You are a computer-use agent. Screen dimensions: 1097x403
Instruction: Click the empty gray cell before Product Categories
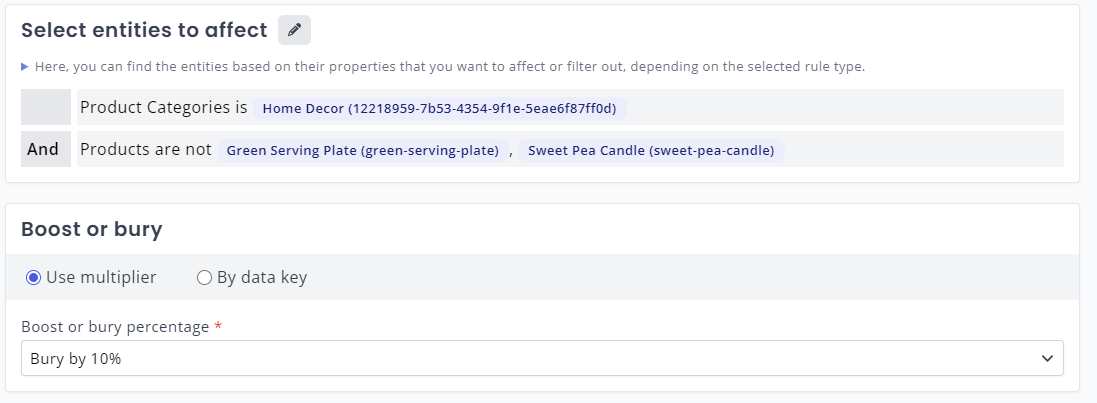coord(46,107)
